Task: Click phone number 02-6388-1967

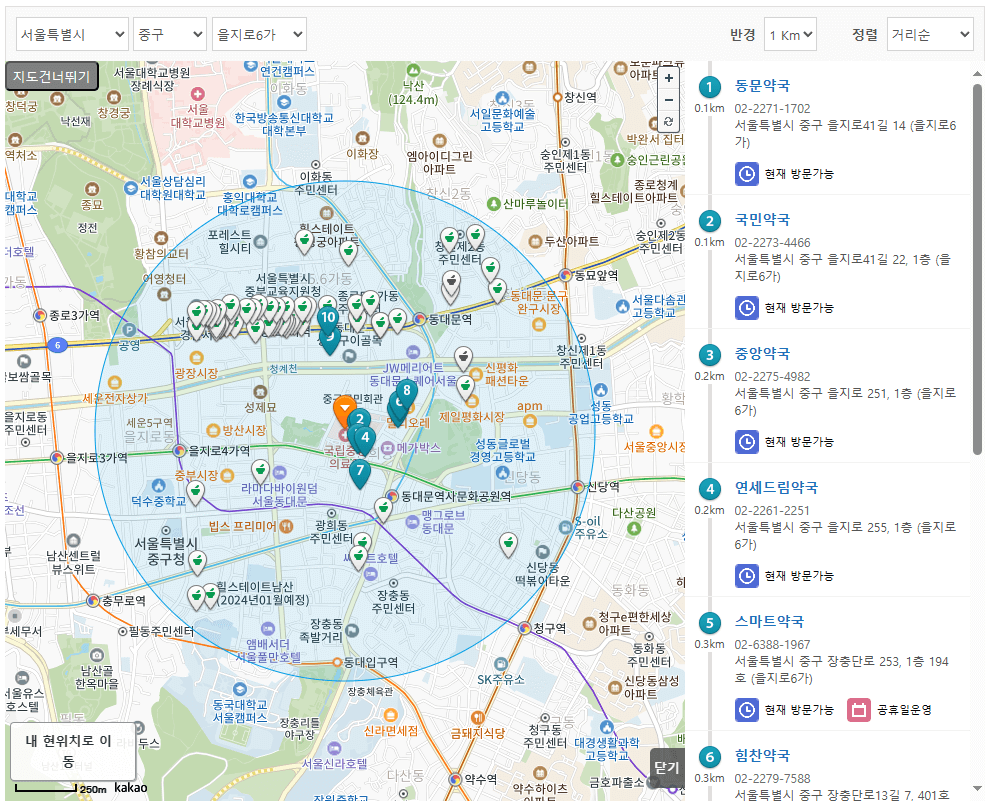Action: point(772,645)
